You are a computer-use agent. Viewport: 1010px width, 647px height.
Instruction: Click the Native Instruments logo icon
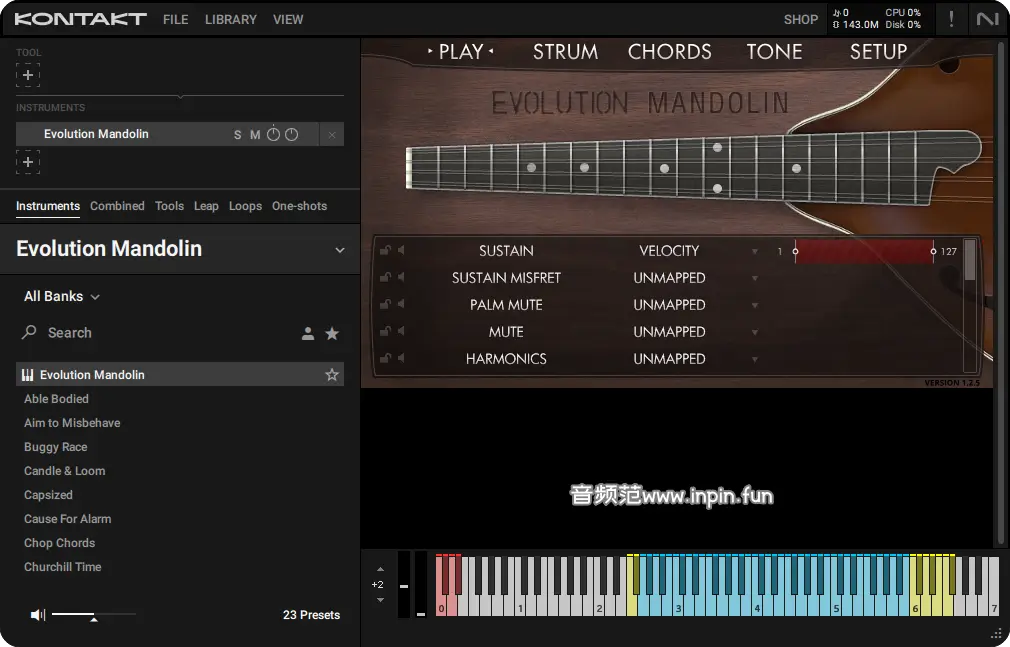coord(987,19)
